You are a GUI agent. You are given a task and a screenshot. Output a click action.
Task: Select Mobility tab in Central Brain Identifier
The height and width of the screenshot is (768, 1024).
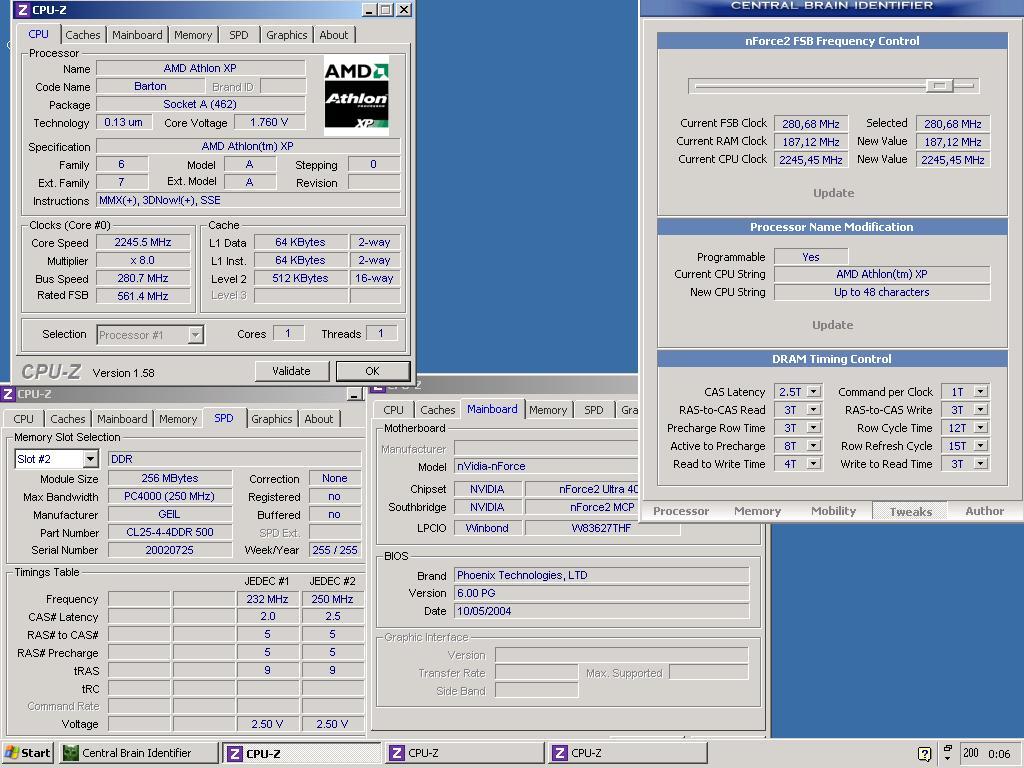click(x=833, y=511)
